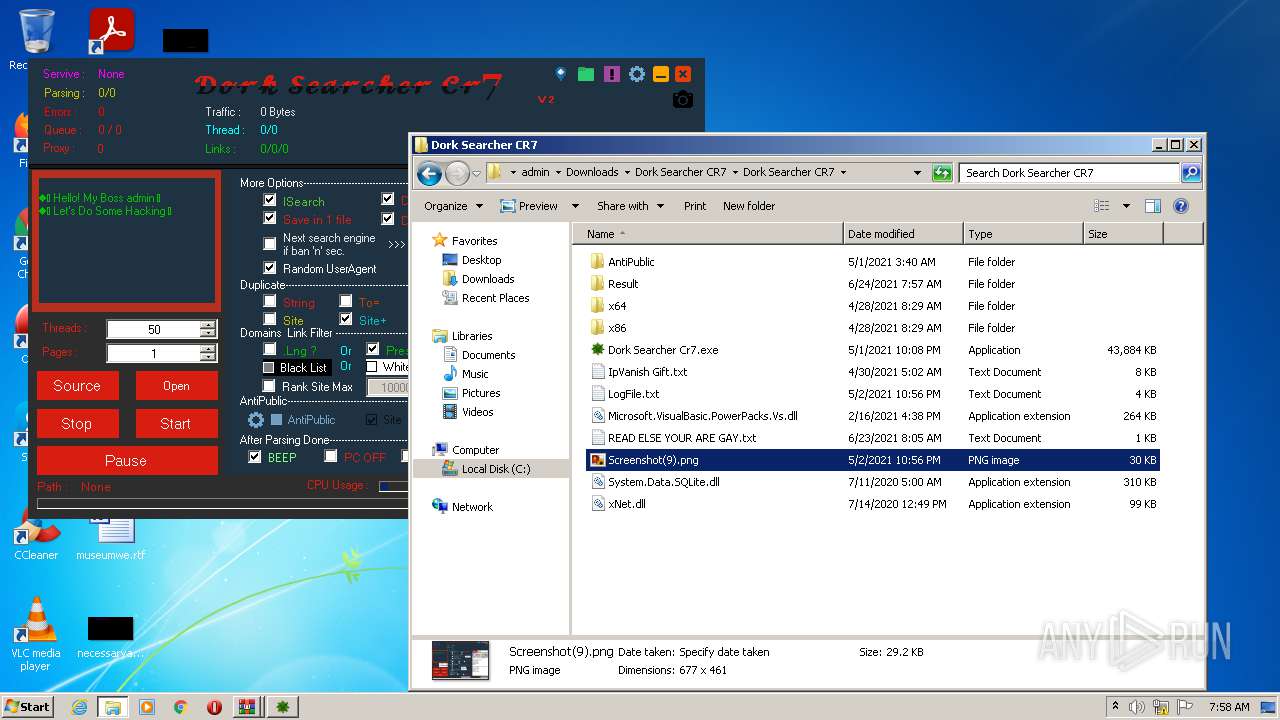The width and height of the screenshot is (1280, 720).
Task: Click the Explorer Forward arrow button
Action: pyautogui.click(x=457, y=173)
